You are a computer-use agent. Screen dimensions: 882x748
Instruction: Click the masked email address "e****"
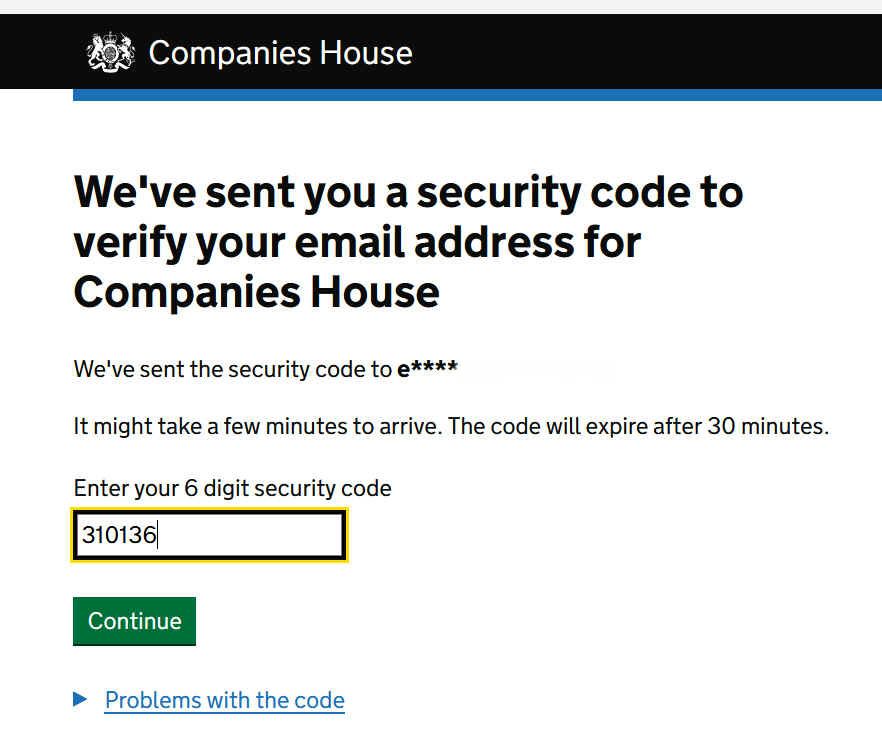point(427,370)
